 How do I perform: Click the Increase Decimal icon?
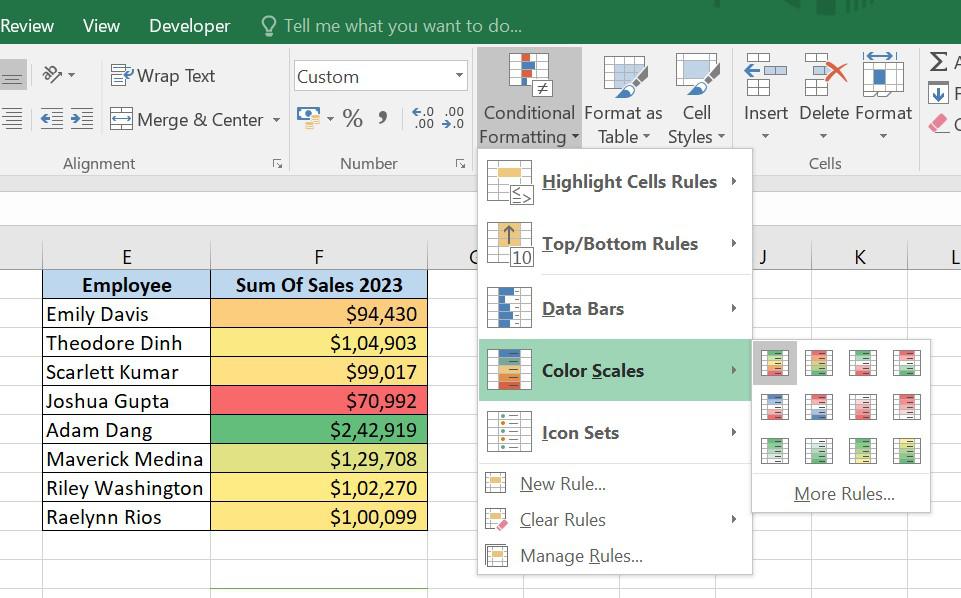[x=422, y=119]
